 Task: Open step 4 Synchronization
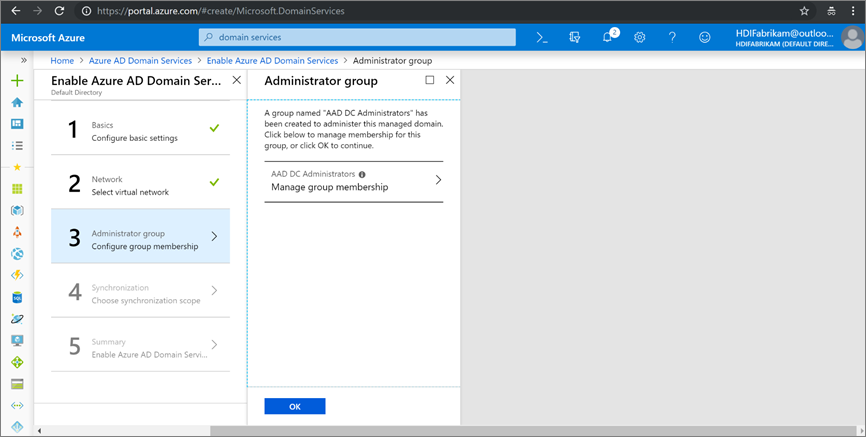click(140, 291)
